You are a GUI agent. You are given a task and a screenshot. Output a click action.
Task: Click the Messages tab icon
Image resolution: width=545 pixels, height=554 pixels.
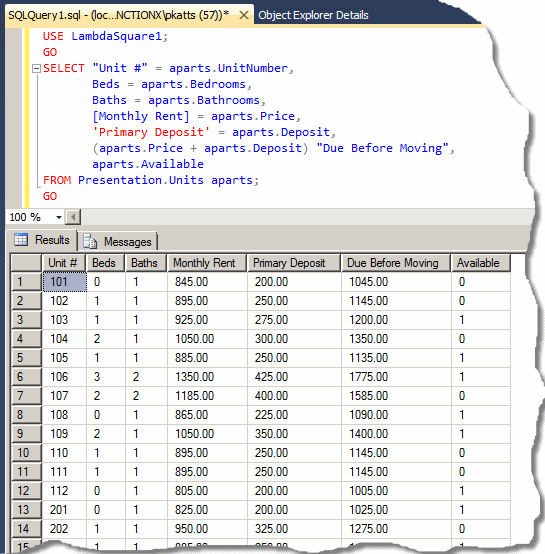[x=90, y=241]
